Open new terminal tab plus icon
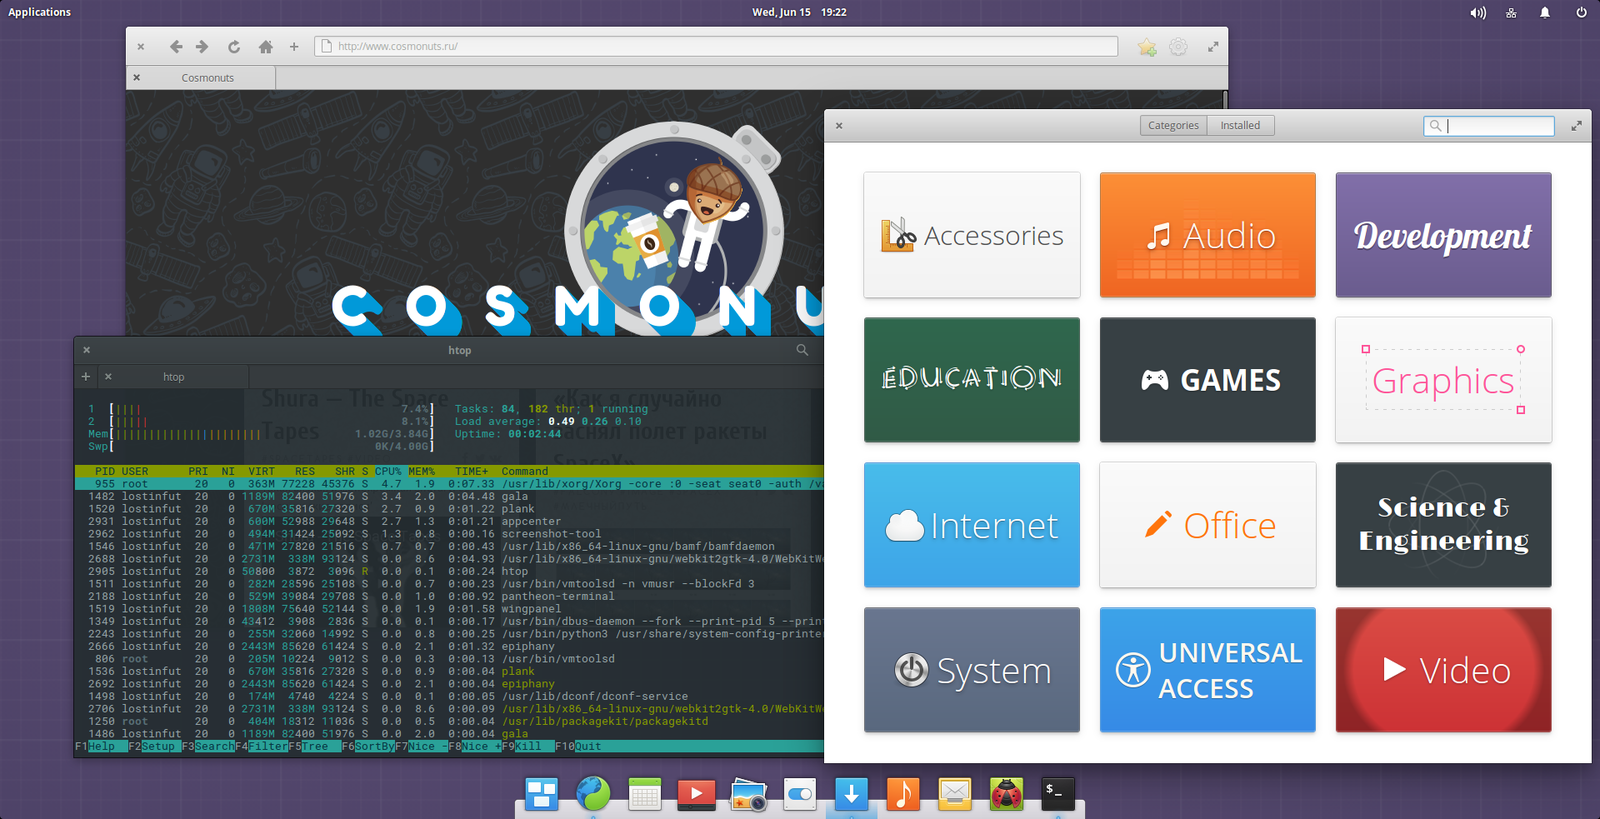Screen dimensions: 1600x819 tap(86, 377)
